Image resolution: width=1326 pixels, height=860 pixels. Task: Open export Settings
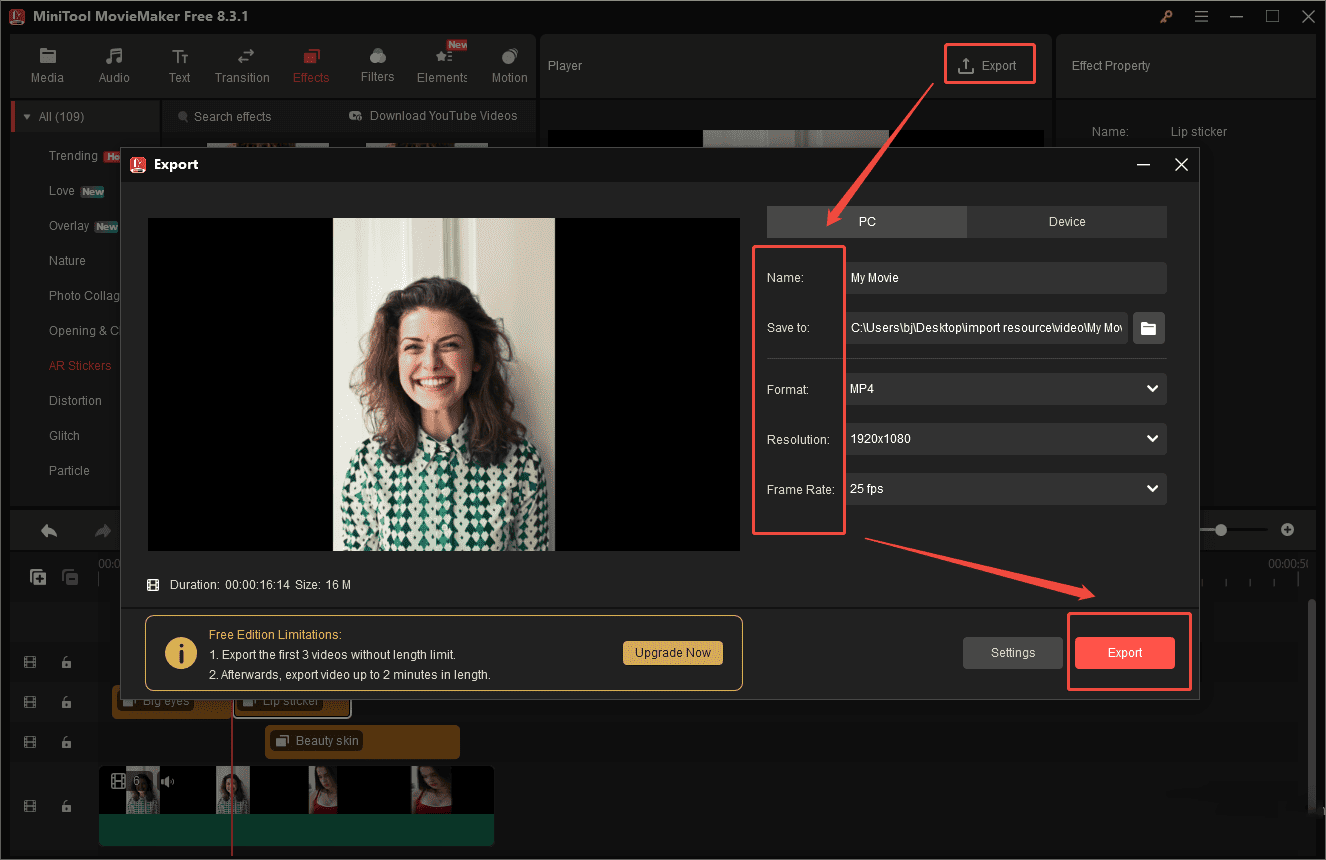pos(1012,652)
